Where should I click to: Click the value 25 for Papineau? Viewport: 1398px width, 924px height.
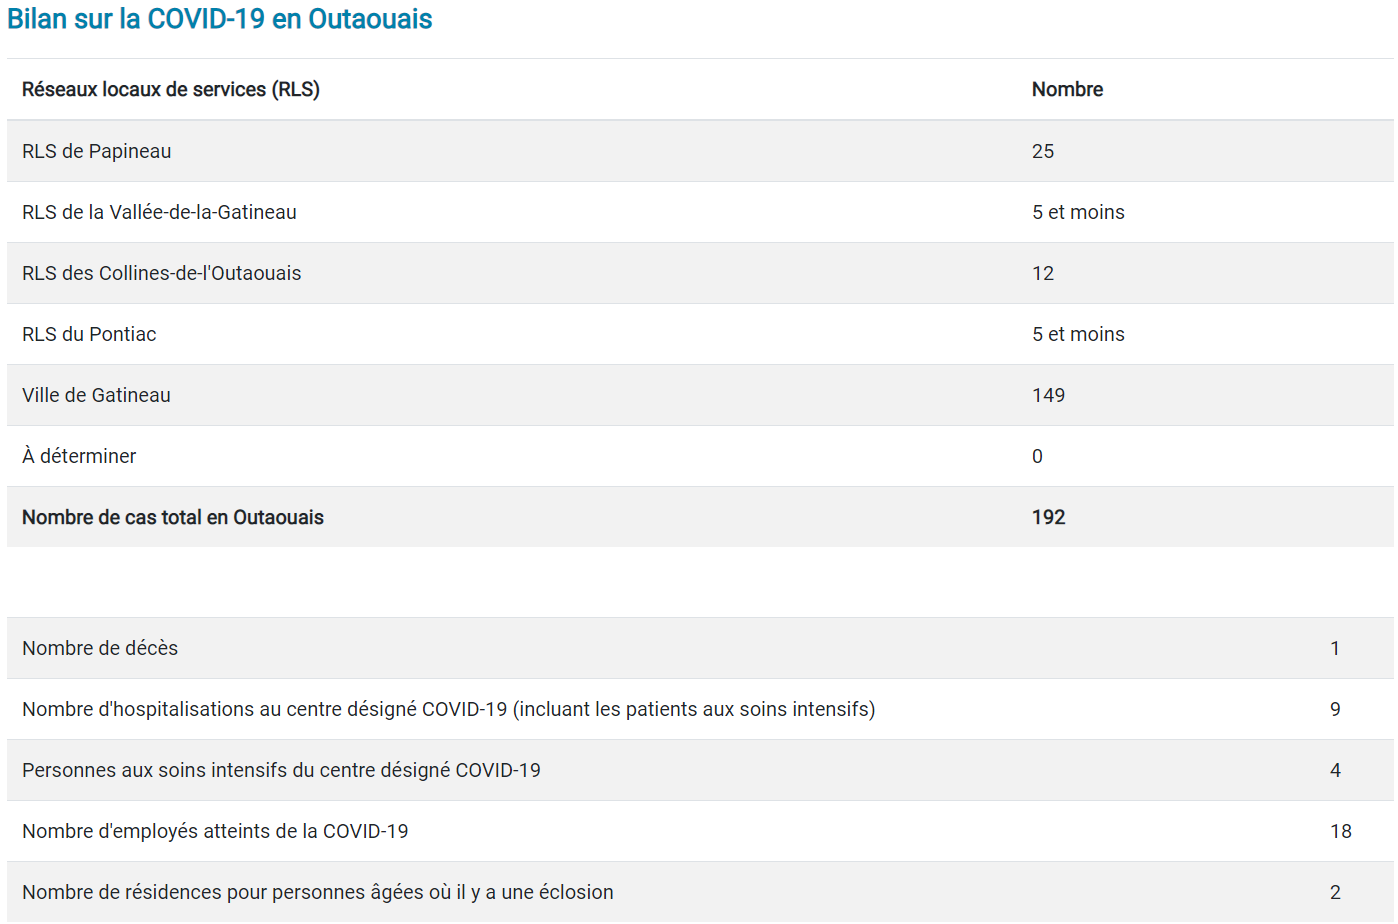[1043, 151]
